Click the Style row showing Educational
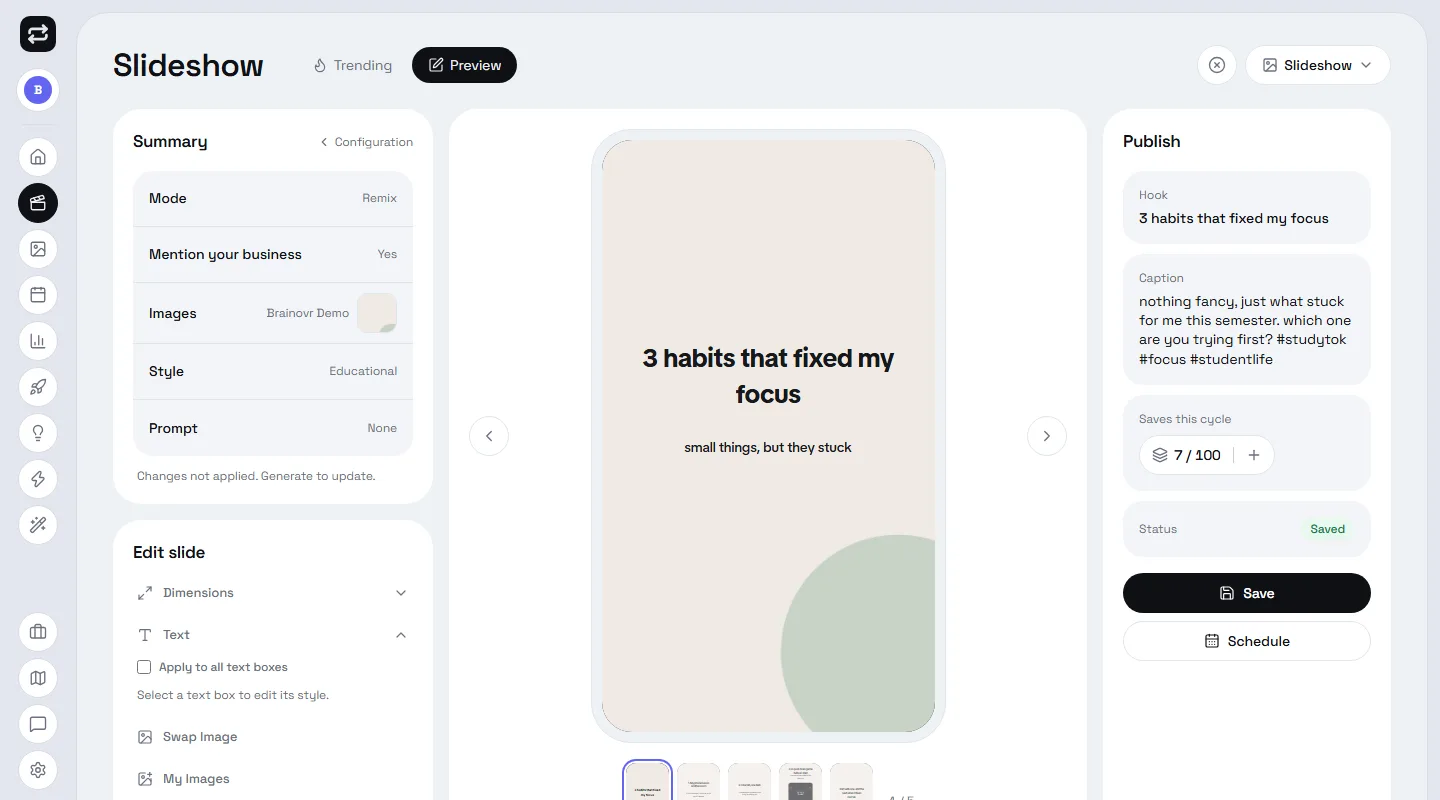1440x800 pixels. pos(273,371)
